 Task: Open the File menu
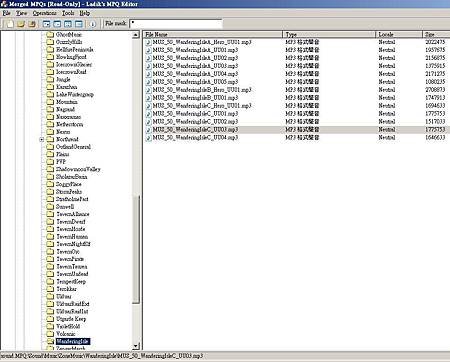6,13
